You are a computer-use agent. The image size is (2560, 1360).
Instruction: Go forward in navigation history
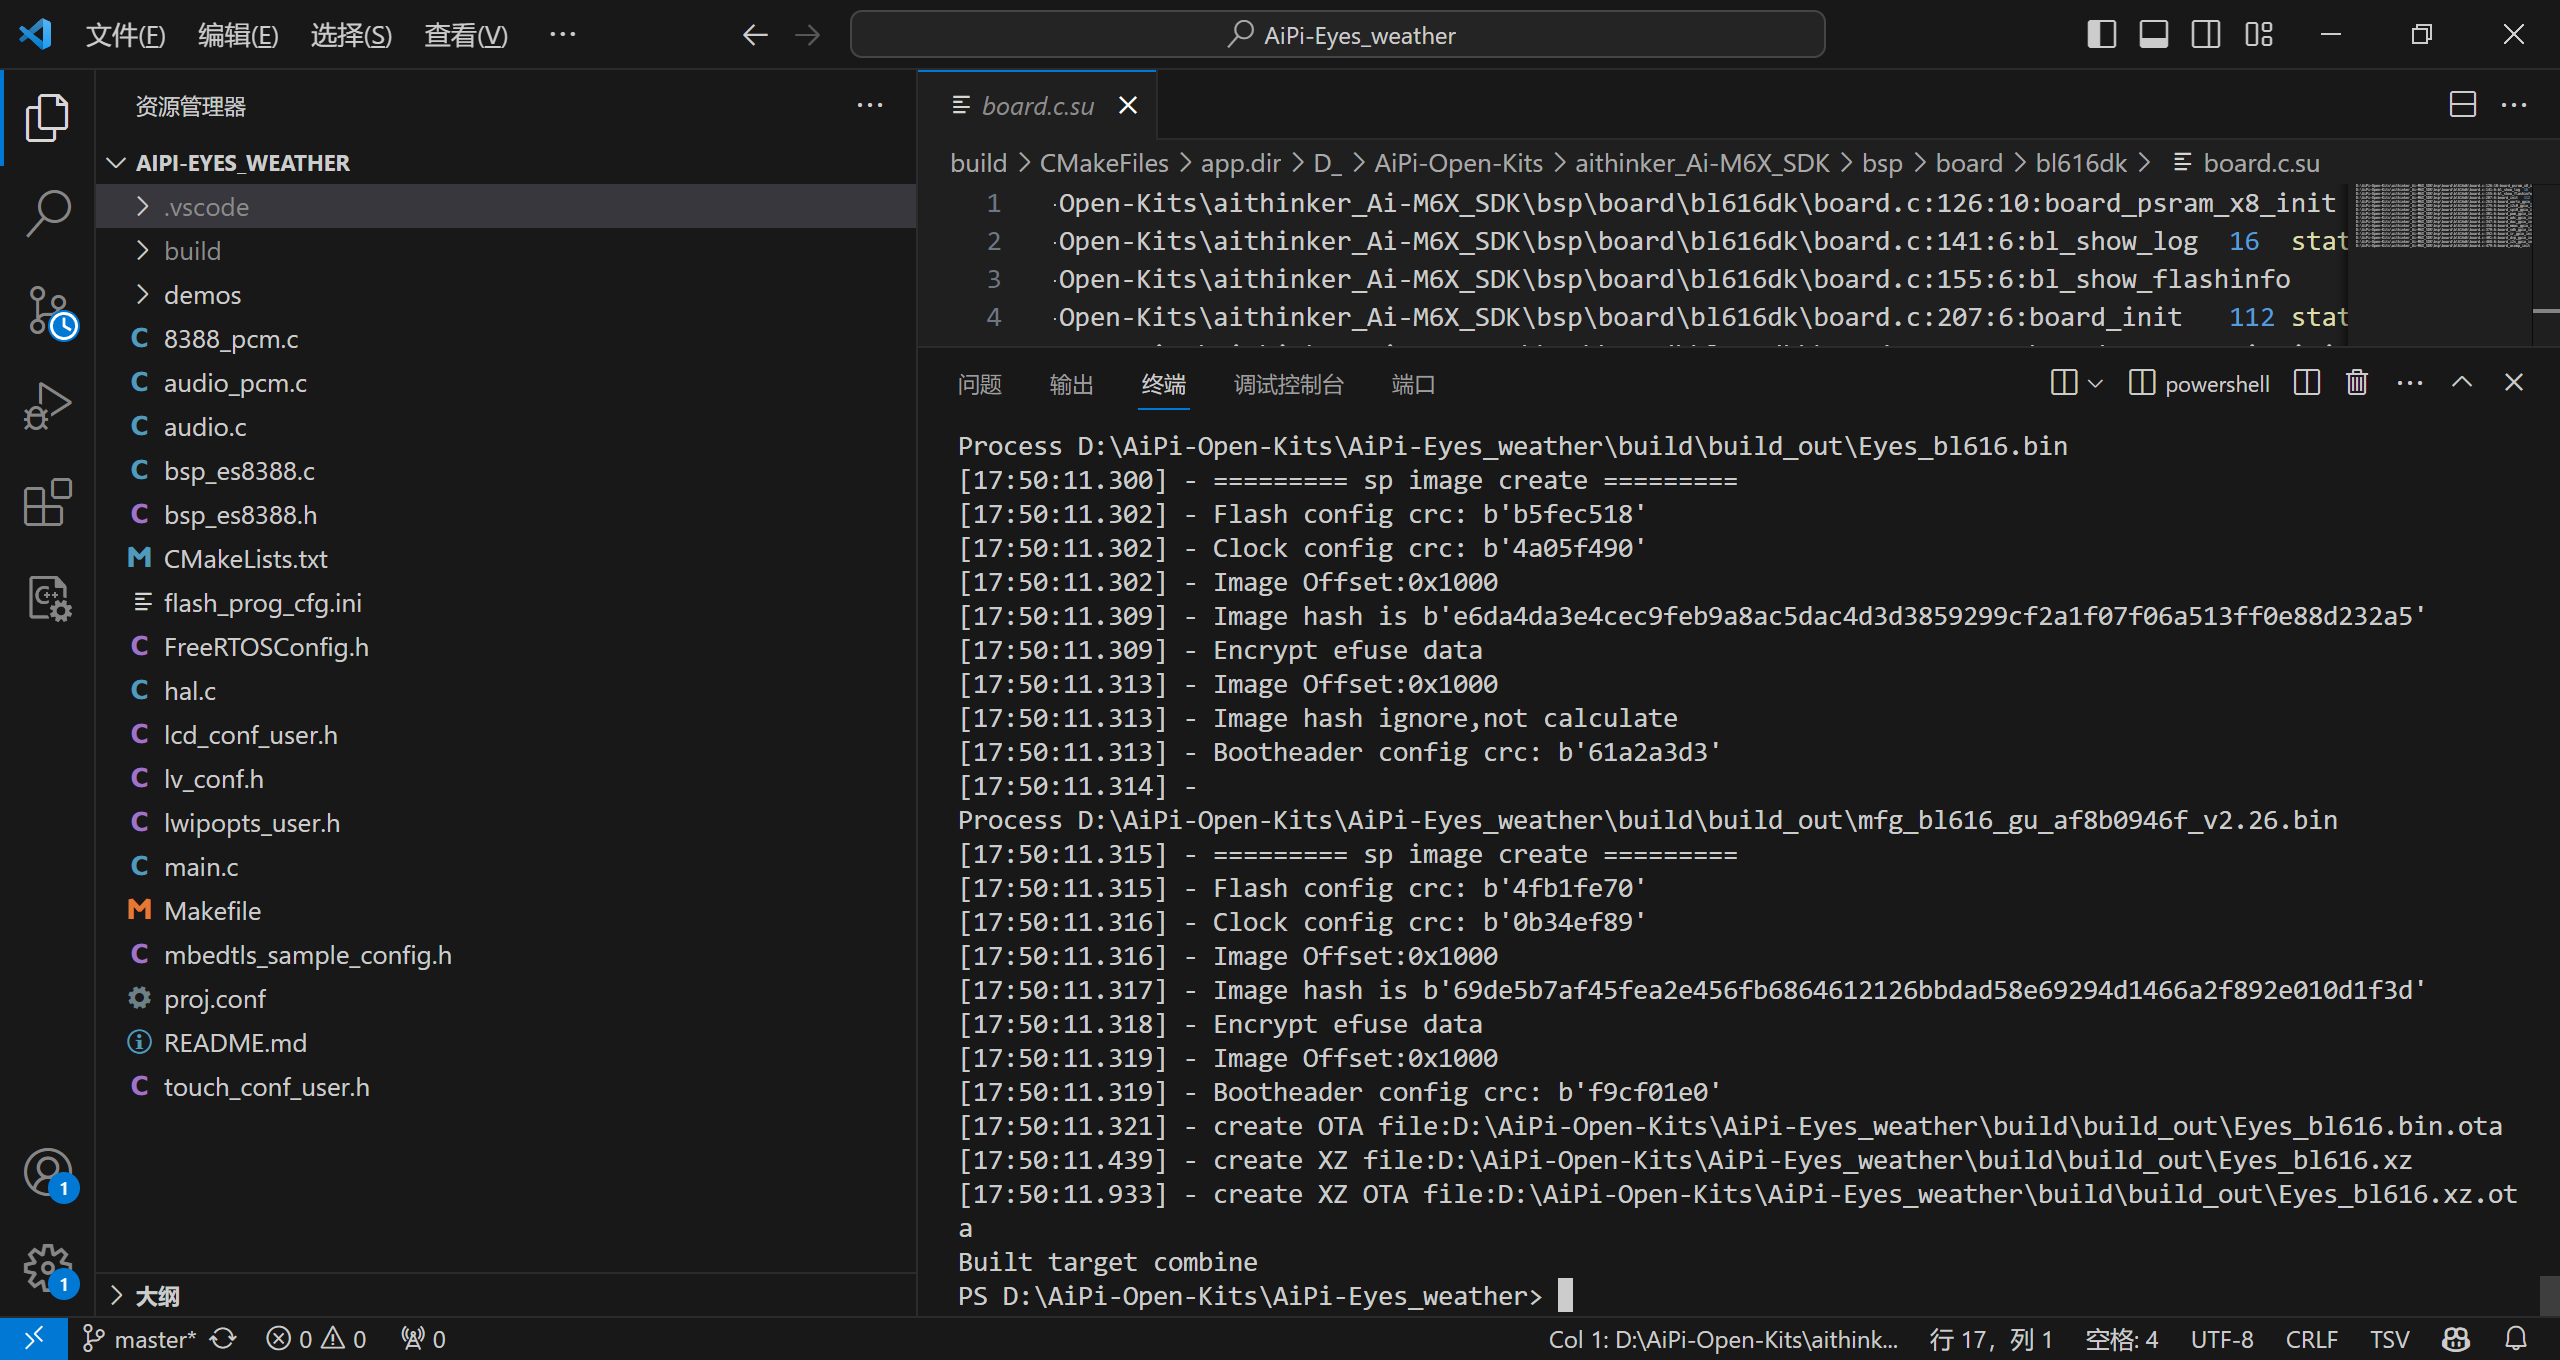tap(807, 35)
